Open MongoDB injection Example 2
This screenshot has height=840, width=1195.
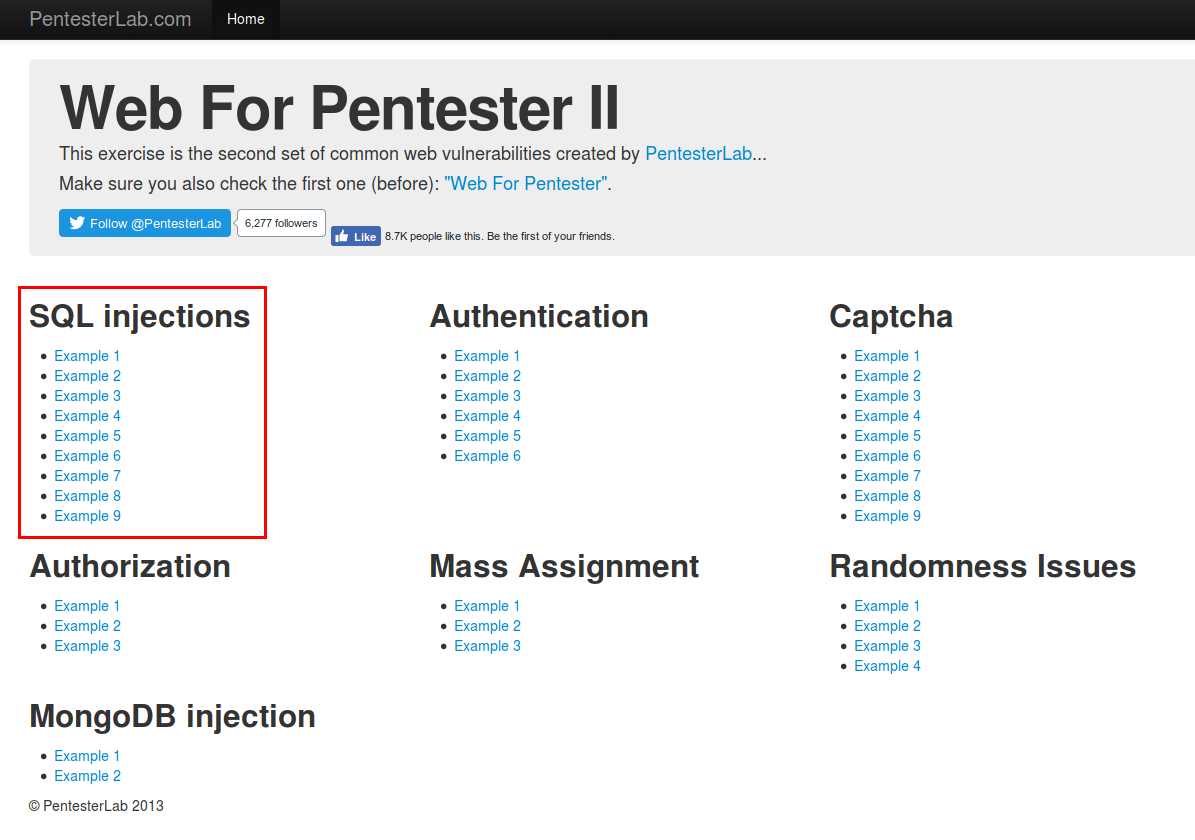click(87, 776)
